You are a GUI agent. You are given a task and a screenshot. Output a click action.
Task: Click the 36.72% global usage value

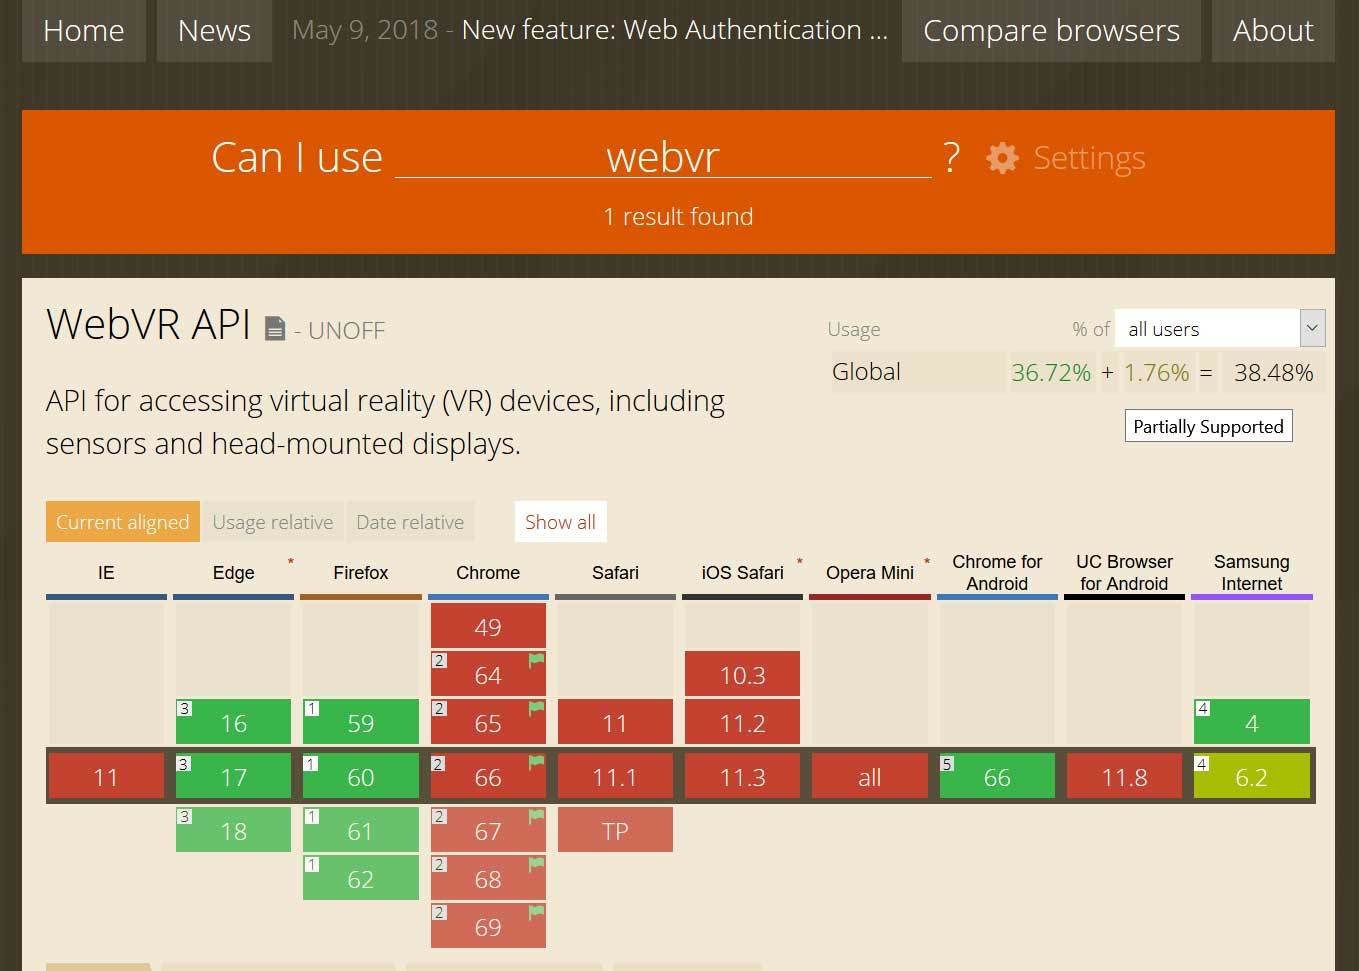pyautogui.click(x=1051, y=372)
